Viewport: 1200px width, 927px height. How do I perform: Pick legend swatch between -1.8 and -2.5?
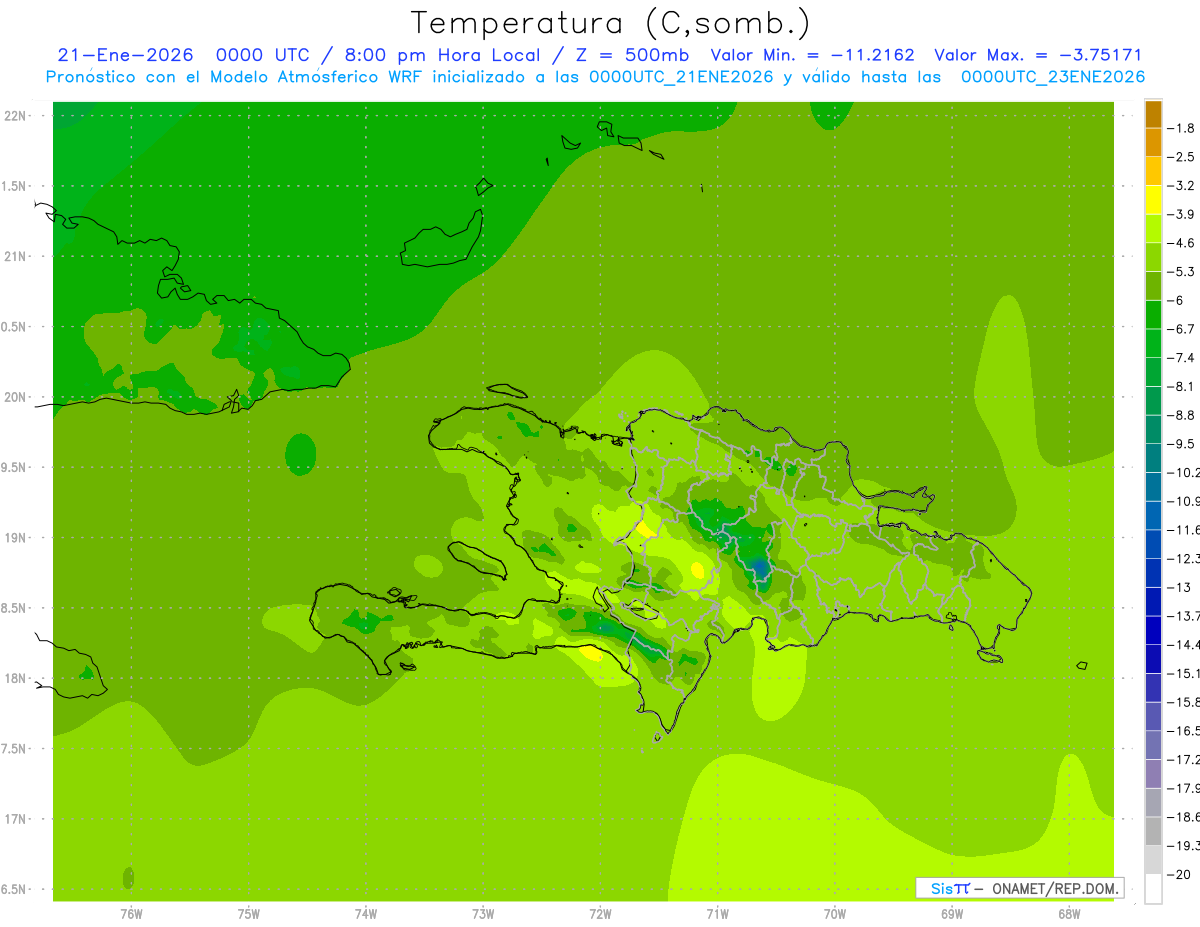pos(1153,143)
